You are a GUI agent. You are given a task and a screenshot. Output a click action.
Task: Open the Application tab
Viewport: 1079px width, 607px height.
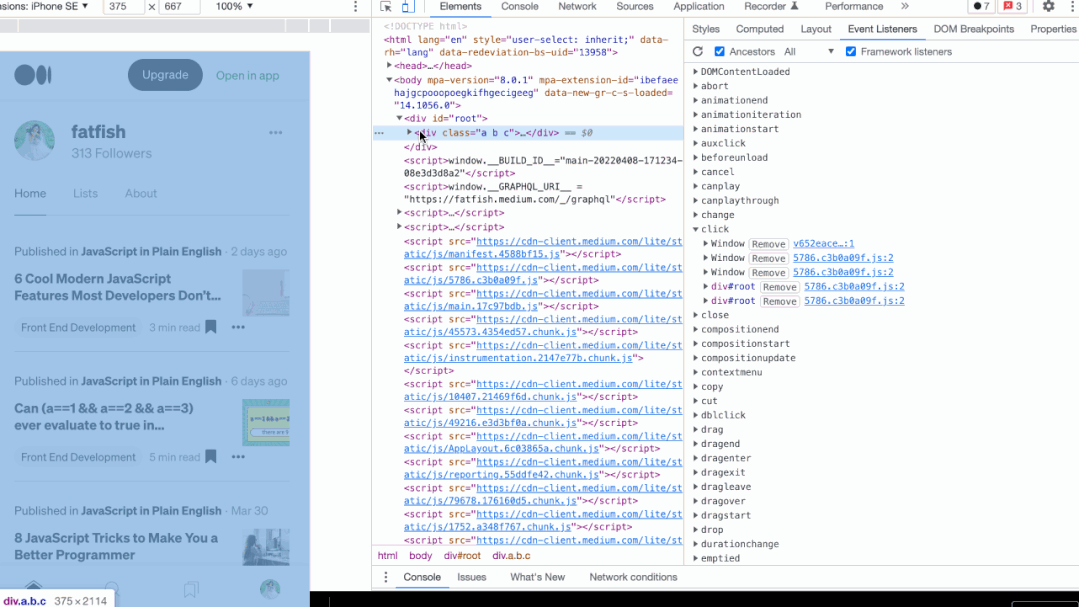coord(698,6)
